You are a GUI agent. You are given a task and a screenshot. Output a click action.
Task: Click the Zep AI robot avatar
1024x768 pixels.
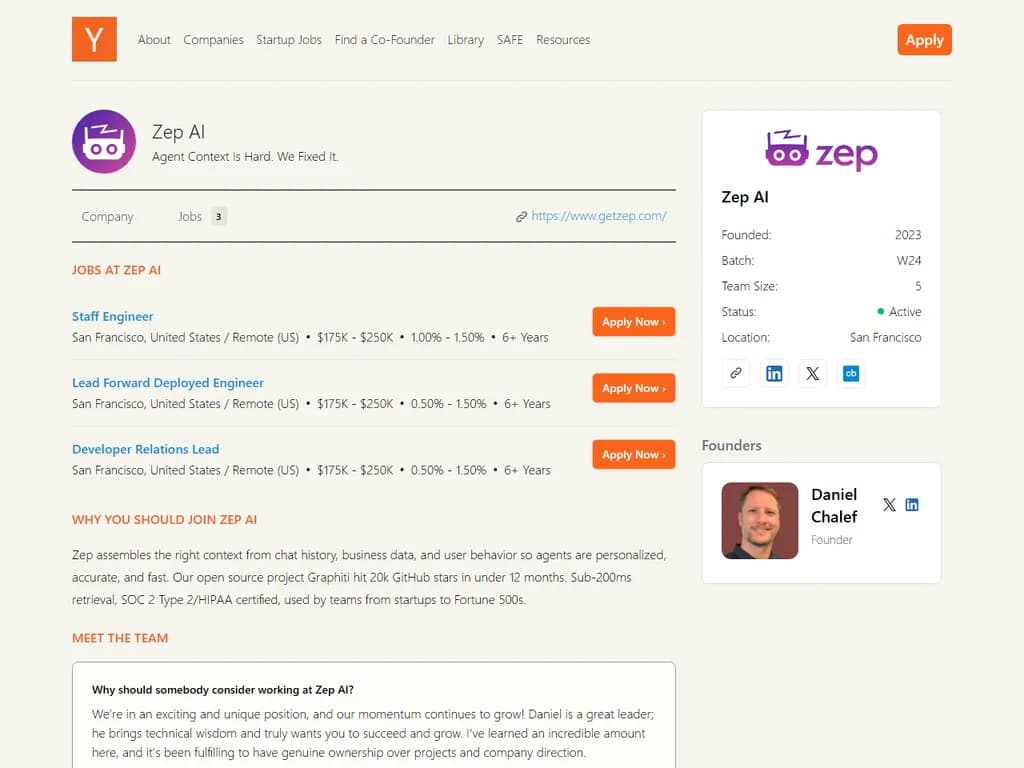(103, 141)
